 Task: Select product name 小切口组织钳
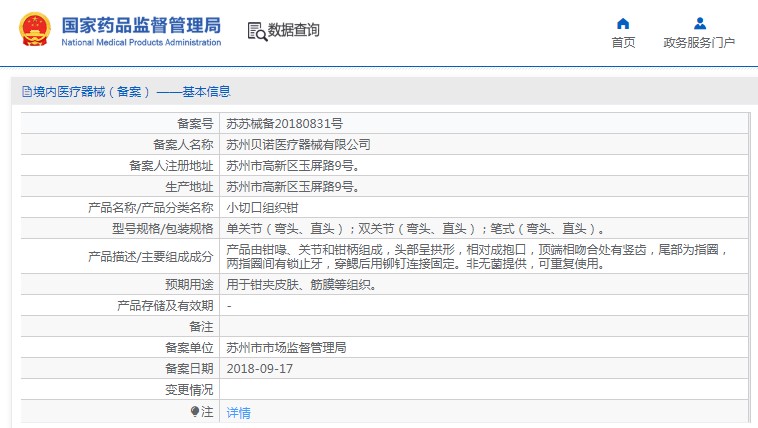262,208
